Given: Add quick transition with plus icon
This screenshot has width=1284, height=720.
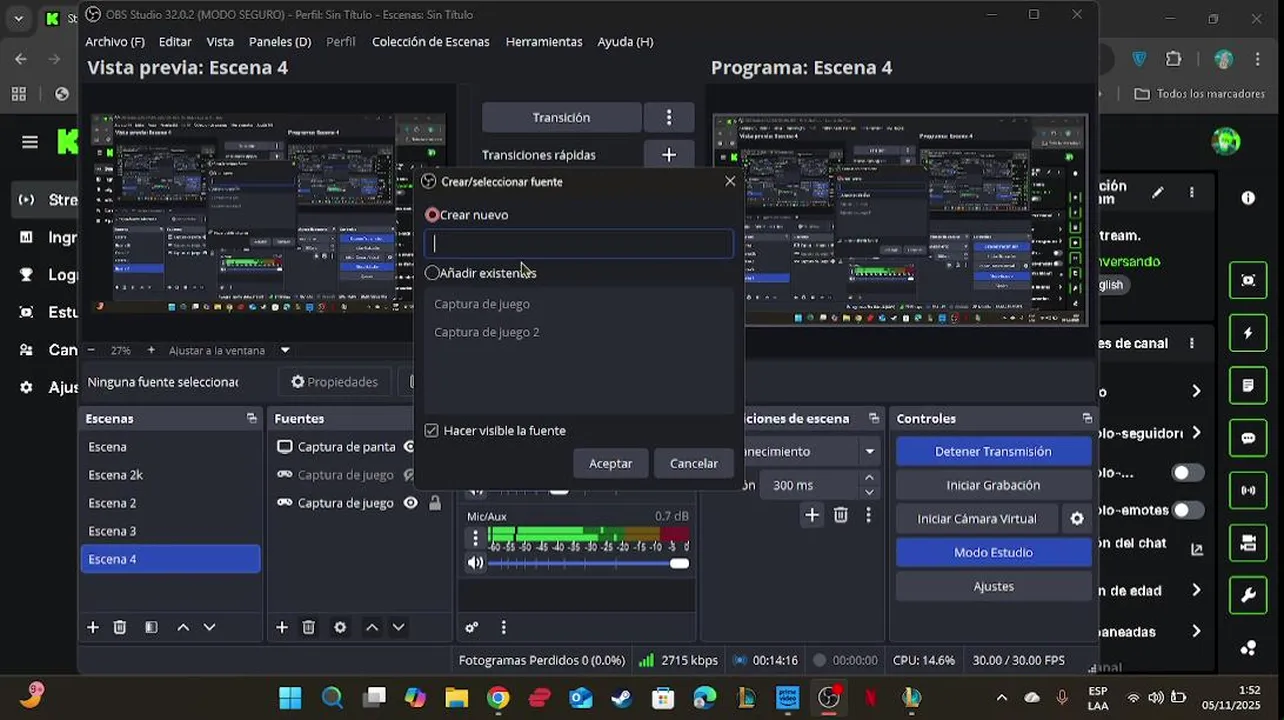Looking at the screenshot, I should 669,155.
